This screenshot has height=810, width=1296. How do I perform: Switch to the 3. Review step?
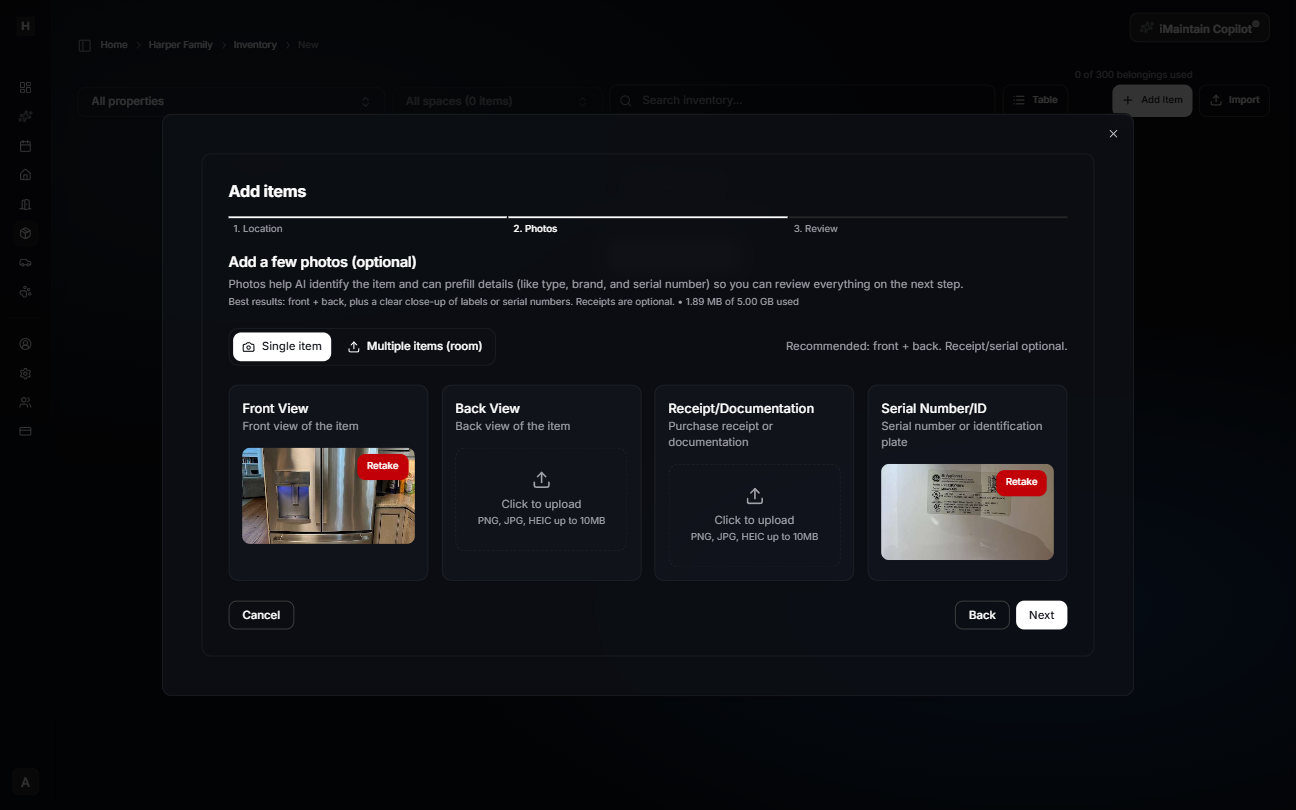pos(816,228)
